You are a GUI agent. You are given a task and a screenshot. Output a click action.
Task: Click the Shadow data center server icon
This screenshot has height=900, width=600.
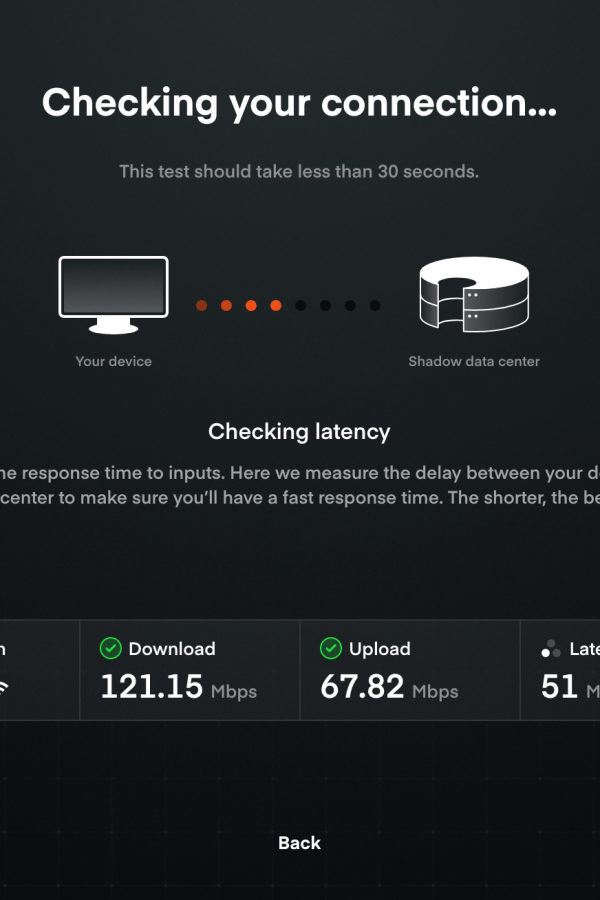(x=474, y=294)
